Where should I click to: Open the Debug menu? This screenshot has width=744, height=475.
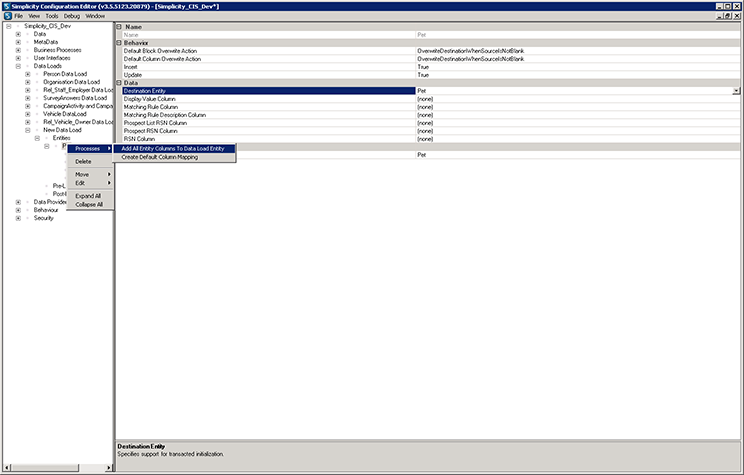72,16
